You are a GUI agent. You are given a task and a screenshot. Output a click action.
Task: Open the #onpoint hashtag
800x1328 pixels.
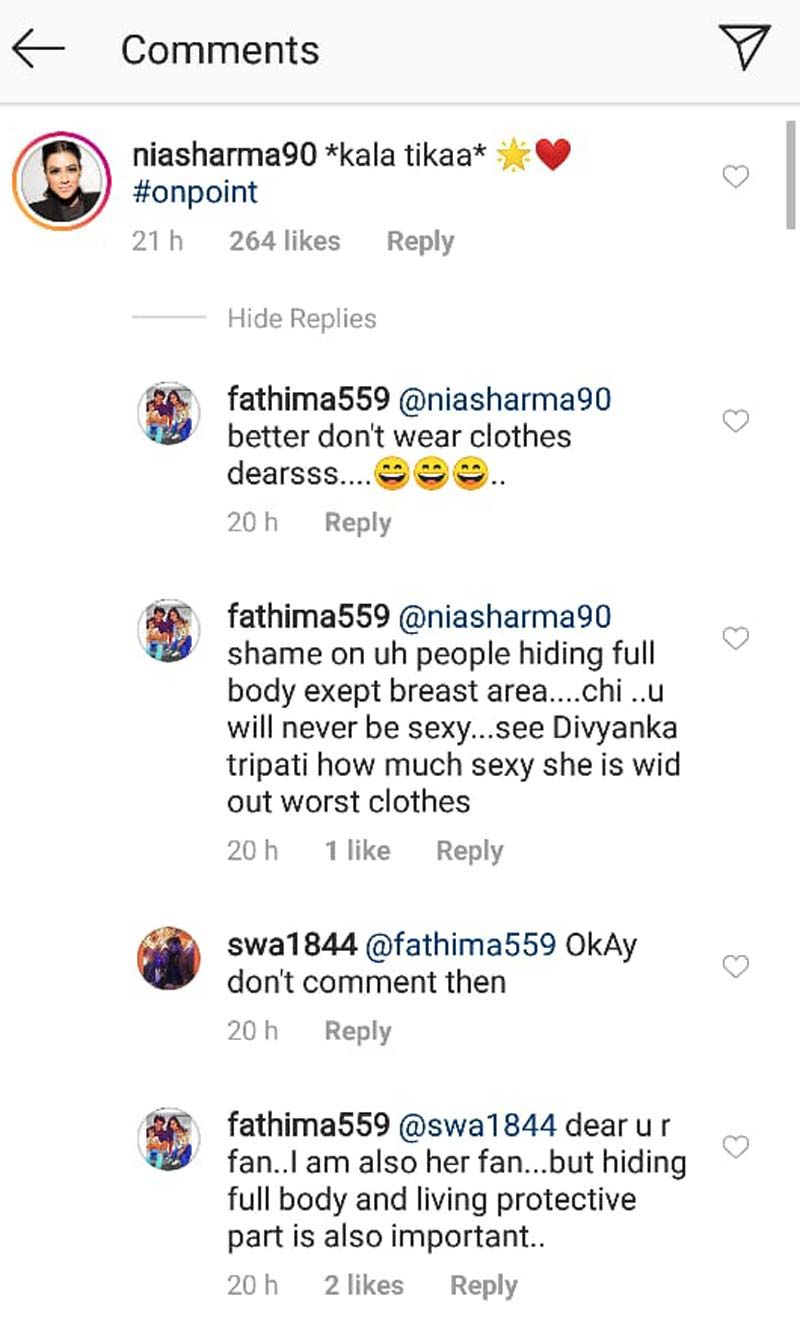(x=194, y=191)
